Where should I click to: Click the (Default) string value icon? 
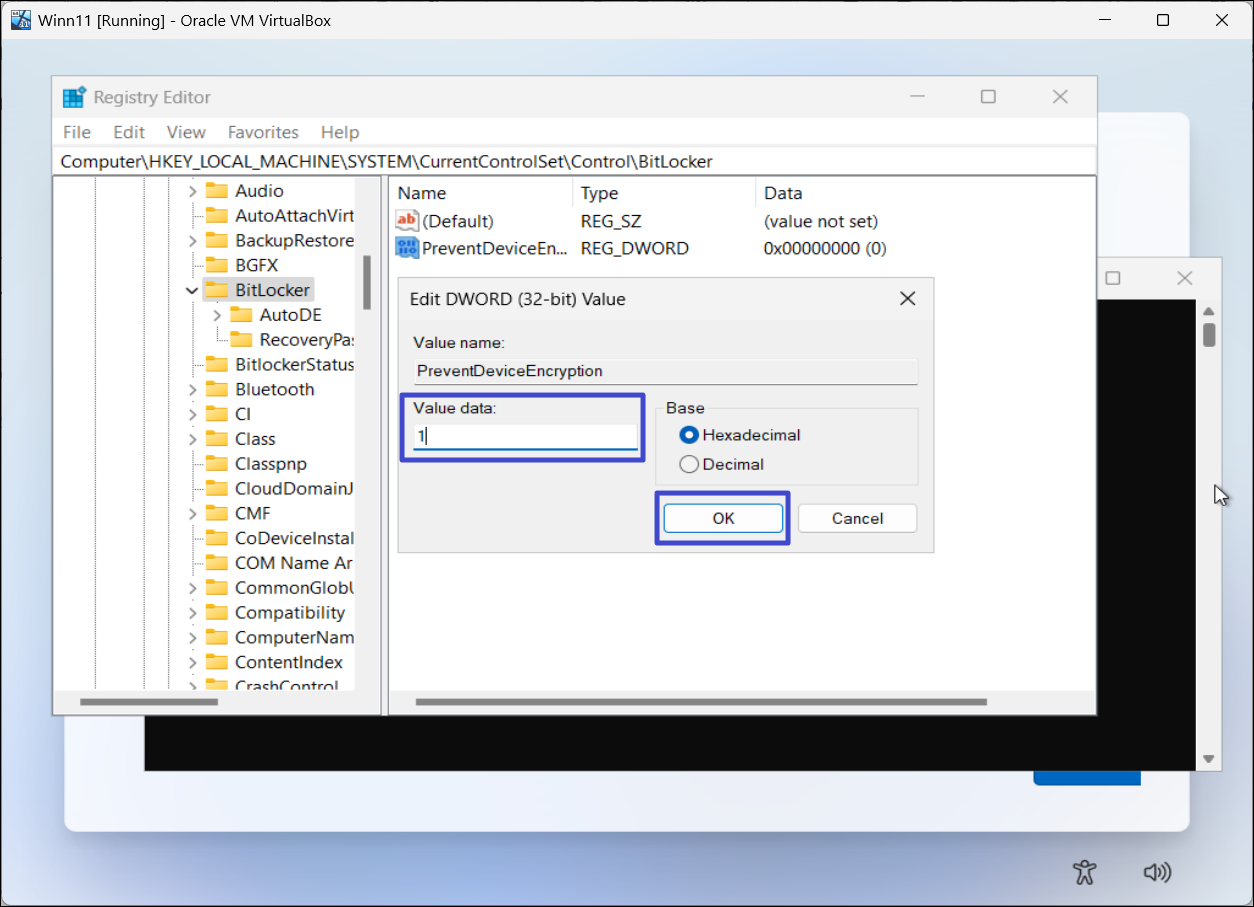pyautogui.click(x=407, y=221)
